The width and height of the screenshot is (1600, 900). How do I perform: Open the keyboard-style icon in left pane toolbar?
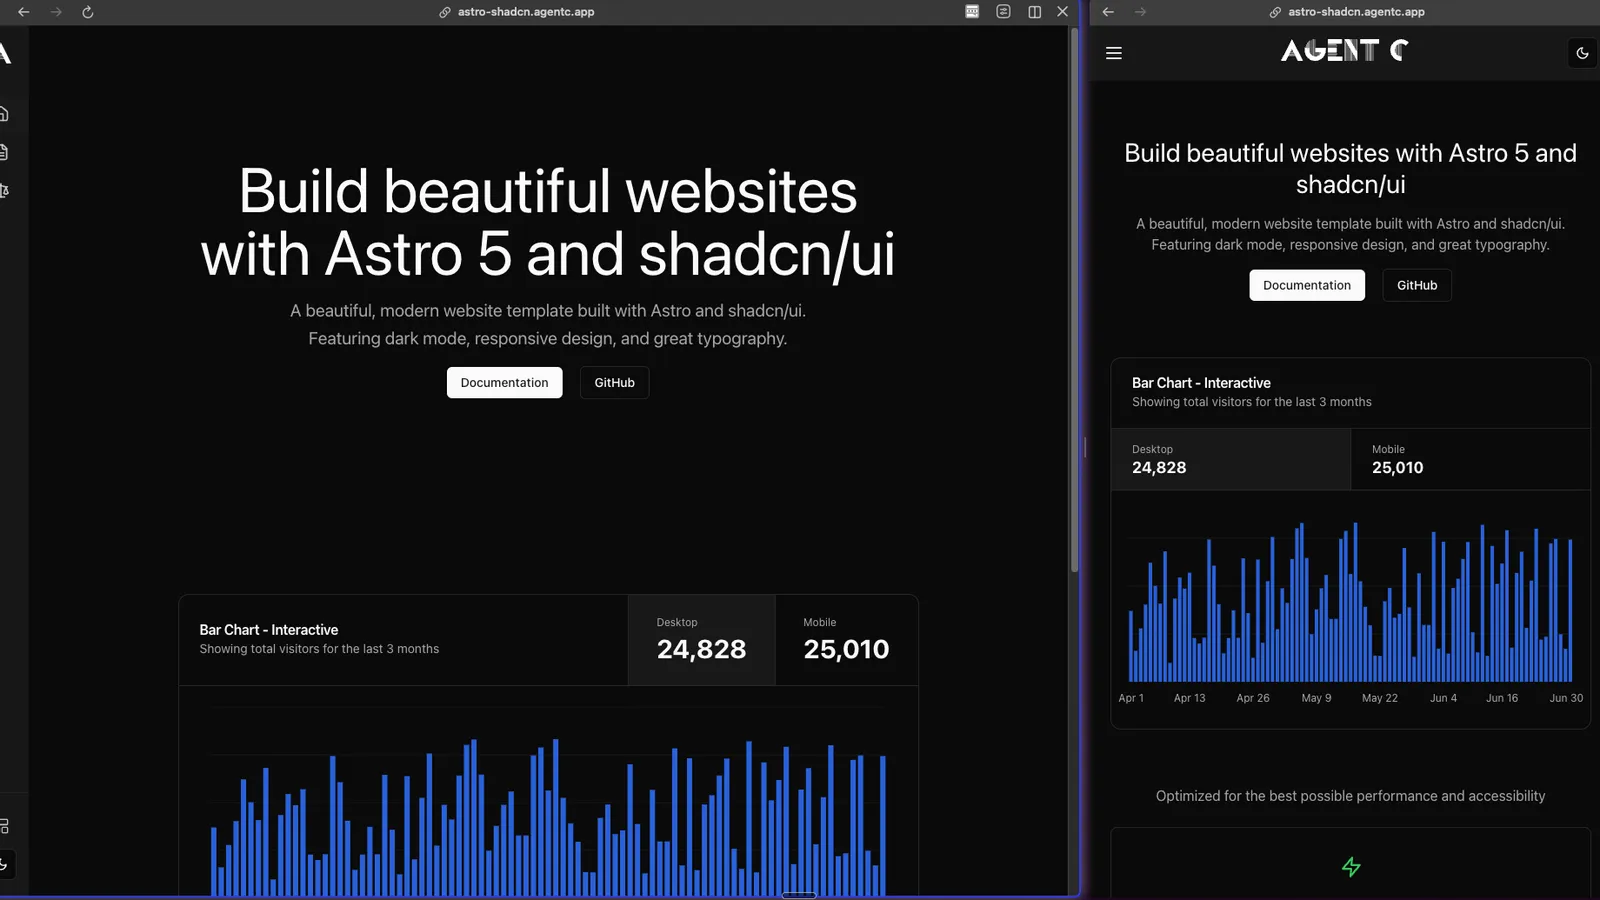tap(972, 12)
